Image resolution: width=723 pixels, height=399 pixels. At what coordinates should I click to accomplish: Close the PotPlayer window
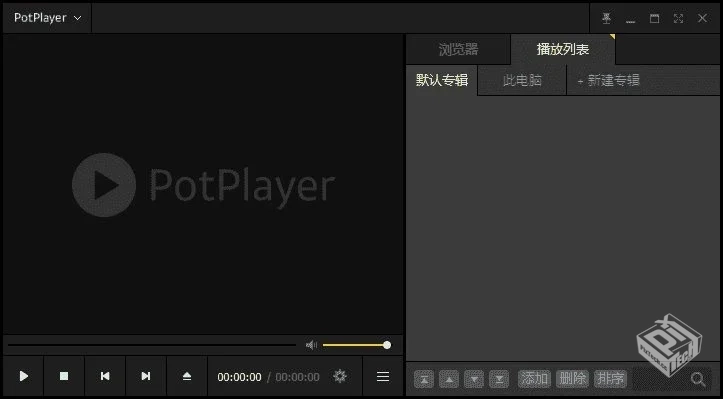[702, 18]
